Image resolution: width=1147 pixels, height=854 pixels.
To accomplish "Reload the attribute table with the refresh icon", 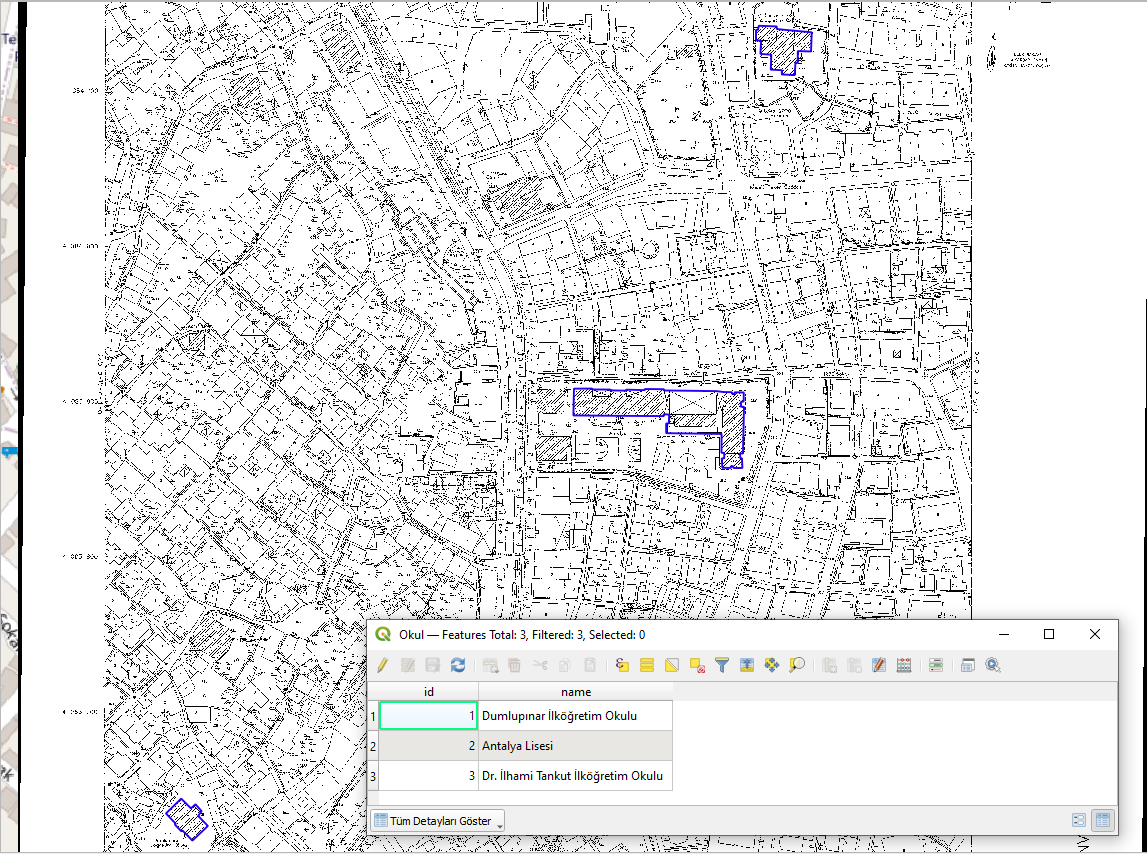I will [458, 665].
